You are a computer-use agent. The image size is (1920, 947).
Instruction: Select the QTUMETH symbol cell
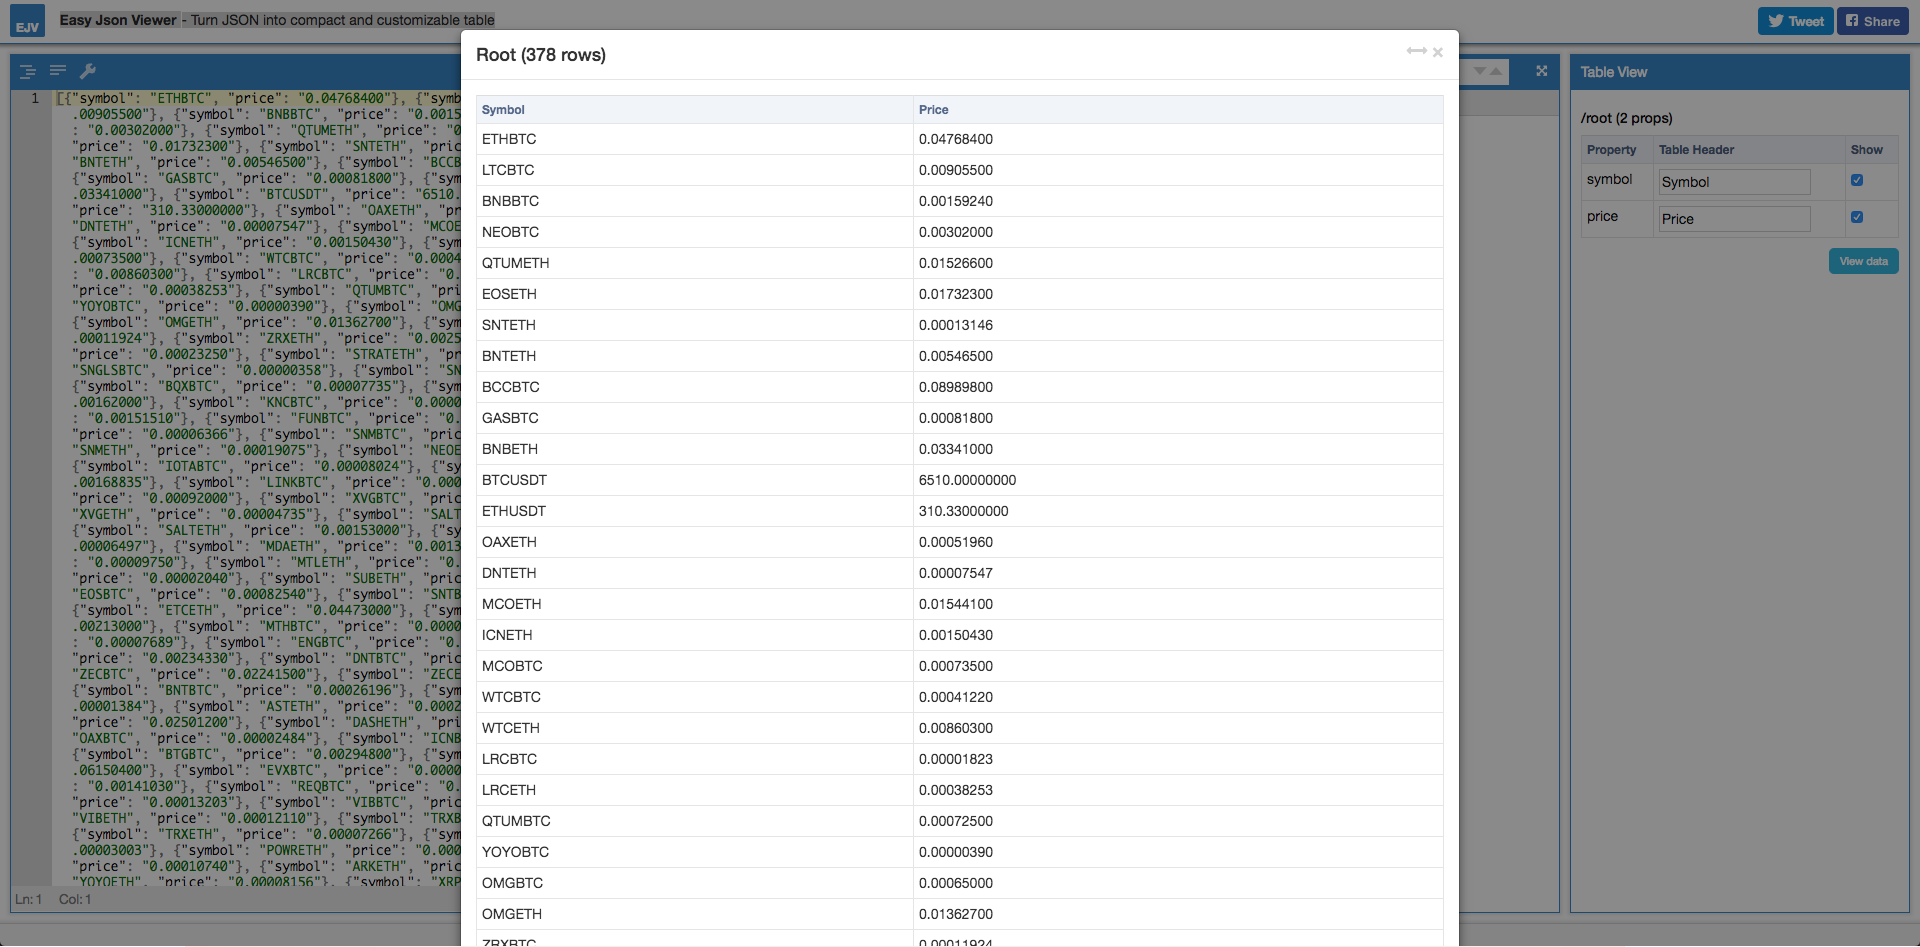695,263
